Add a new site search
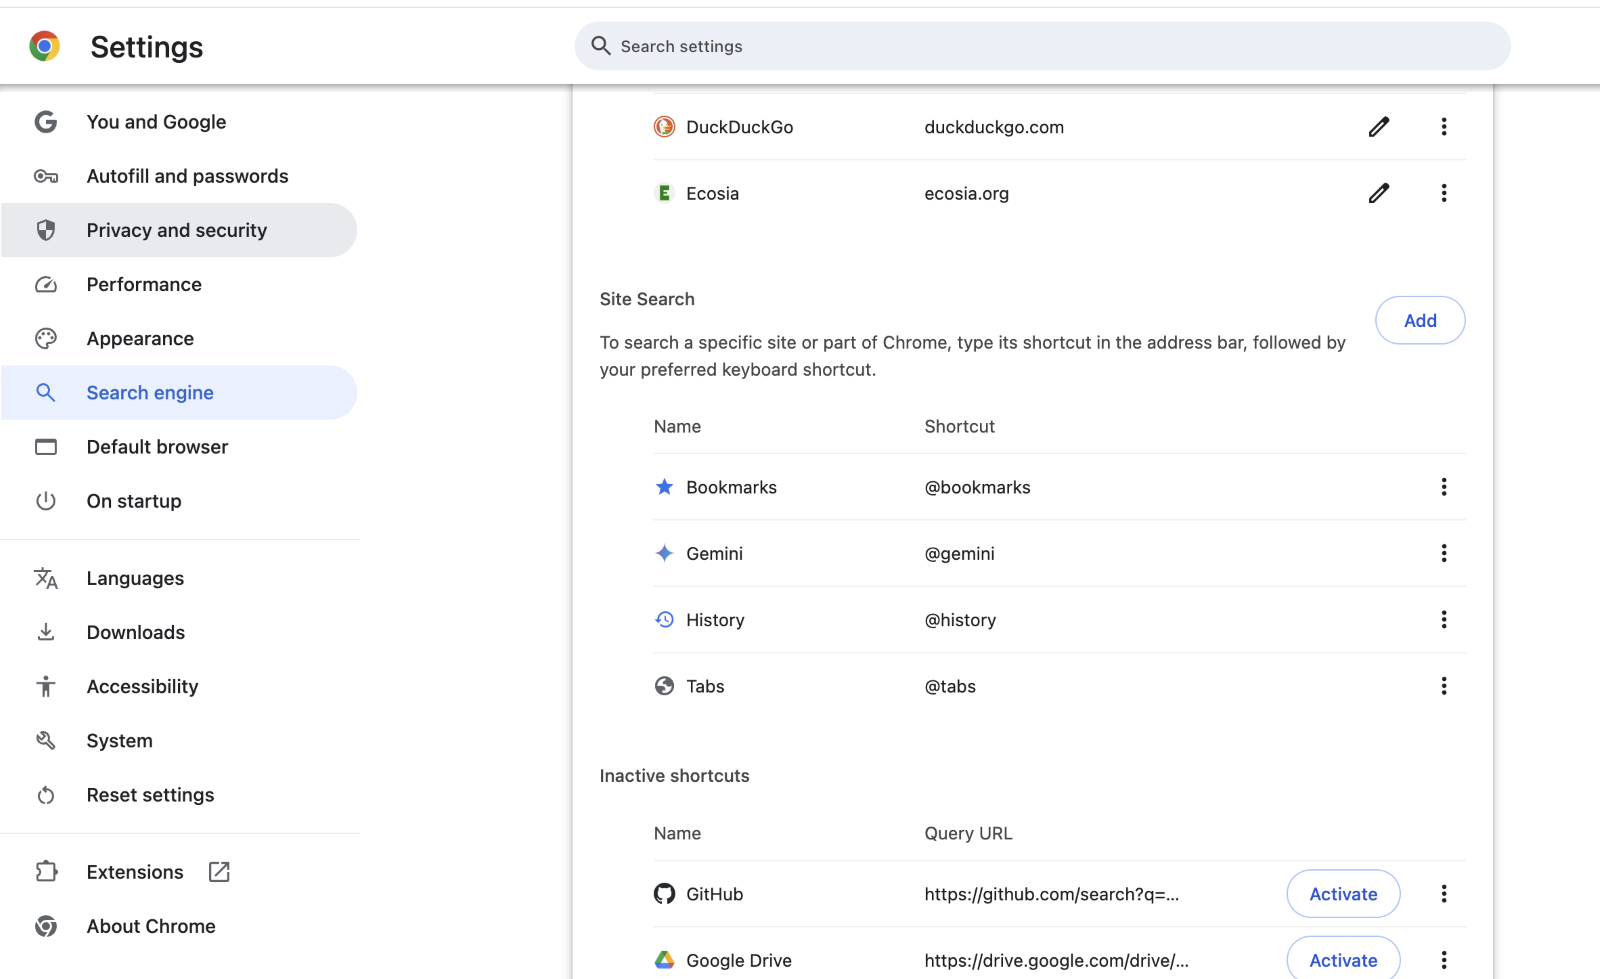Screen dimensions: 1600x979 pos(1420,320)
